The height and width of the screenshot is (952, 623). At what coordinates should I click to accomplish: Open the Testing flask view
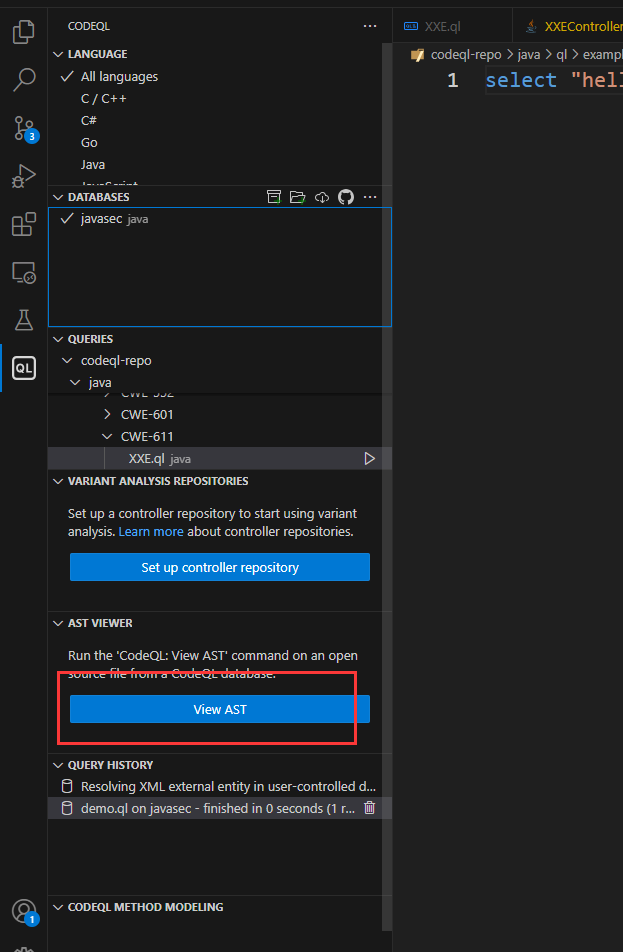click(x=24, y=320)
